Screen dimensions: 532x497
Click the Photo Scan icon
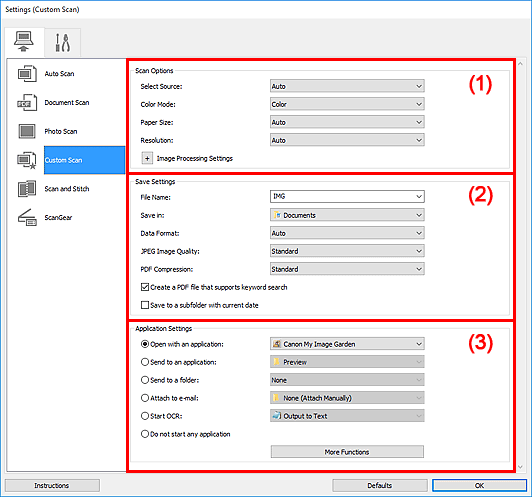tap(27, 131)
